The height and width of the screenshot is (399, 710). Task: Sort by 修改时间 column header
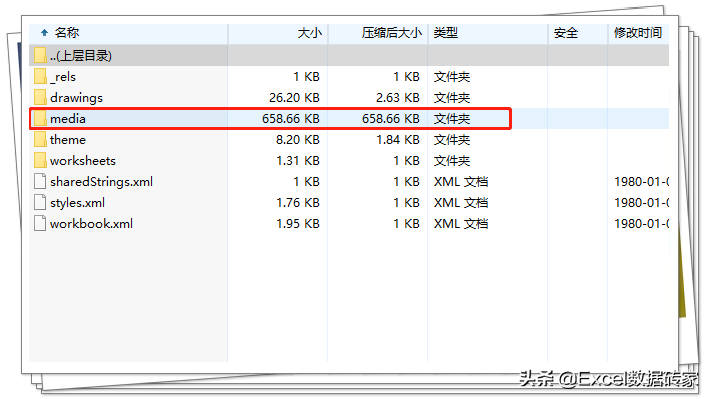(x=638, y=33)
